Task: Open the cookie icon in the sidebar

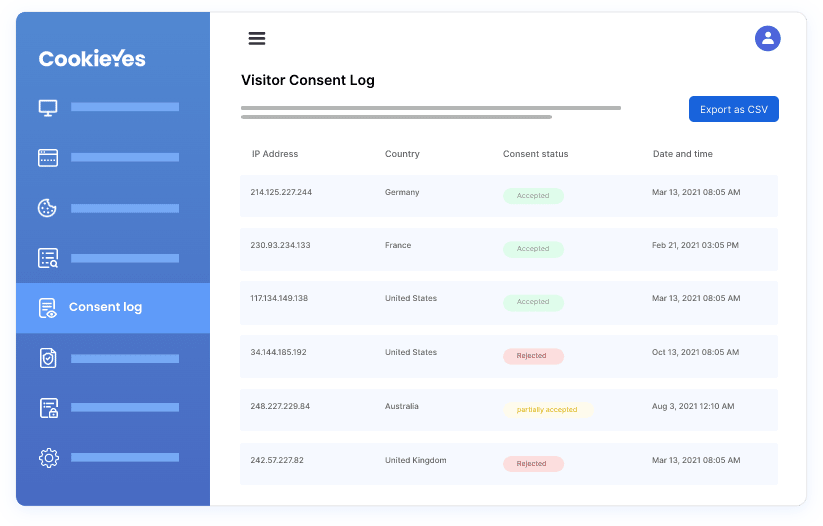Action: pos(47,208)
